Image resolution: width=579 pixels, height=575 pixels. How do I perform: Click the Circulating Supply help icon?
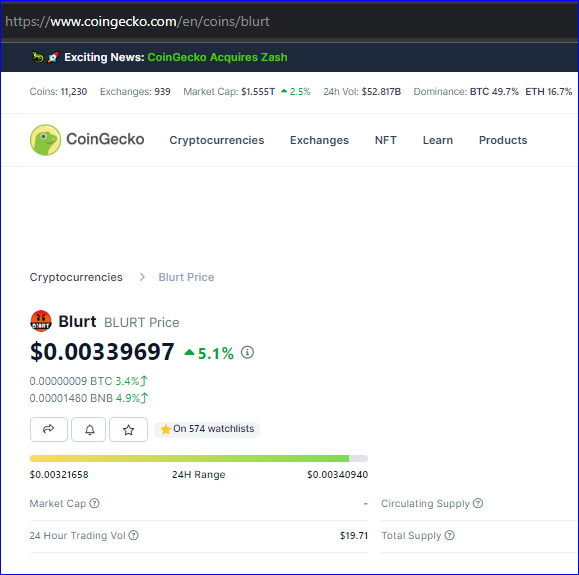tap(478, 503)
